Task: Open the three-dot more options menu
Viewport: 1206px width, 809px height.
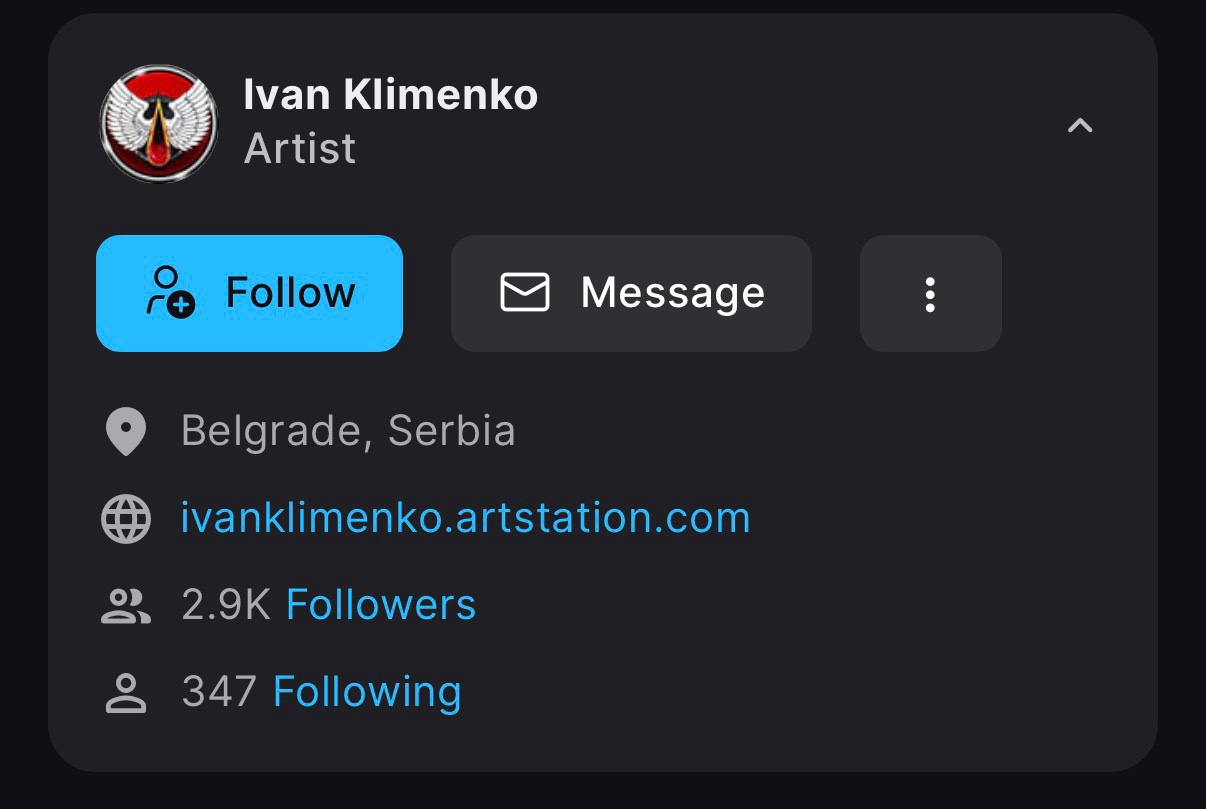Action: (x=930, y=294)
